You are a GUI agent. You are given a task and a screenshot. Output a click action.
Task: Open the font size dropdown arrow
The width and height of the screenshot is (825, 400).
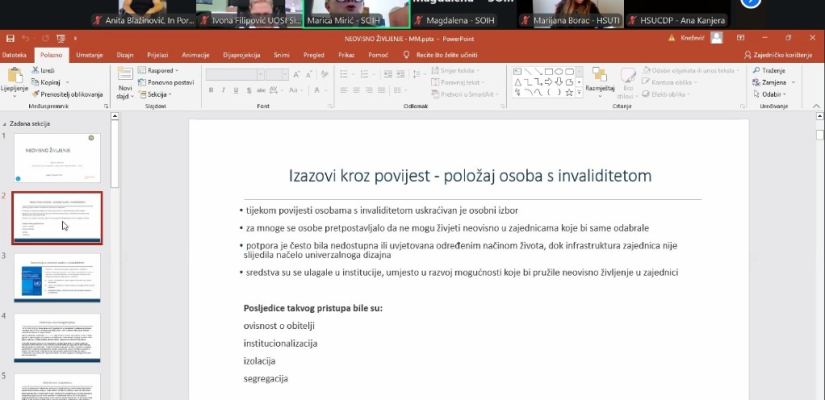(x=285, y=75)
